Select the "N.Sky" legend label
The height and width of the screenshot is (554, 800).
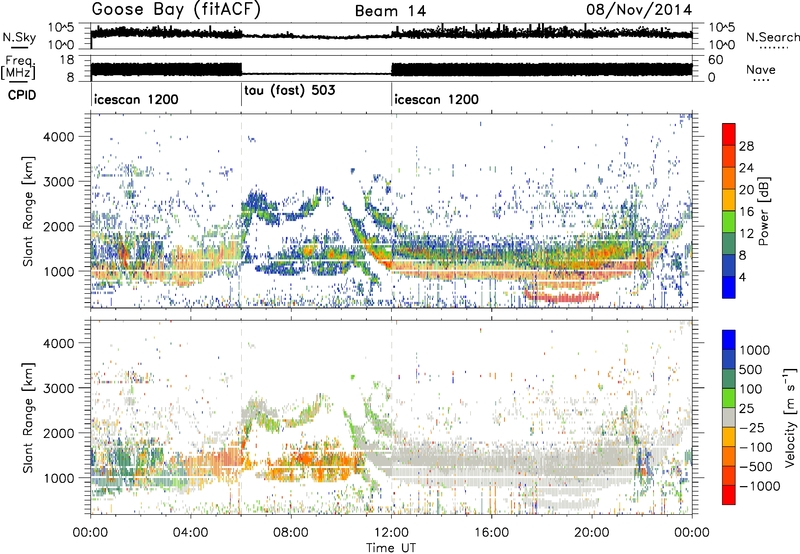point(19,37)
